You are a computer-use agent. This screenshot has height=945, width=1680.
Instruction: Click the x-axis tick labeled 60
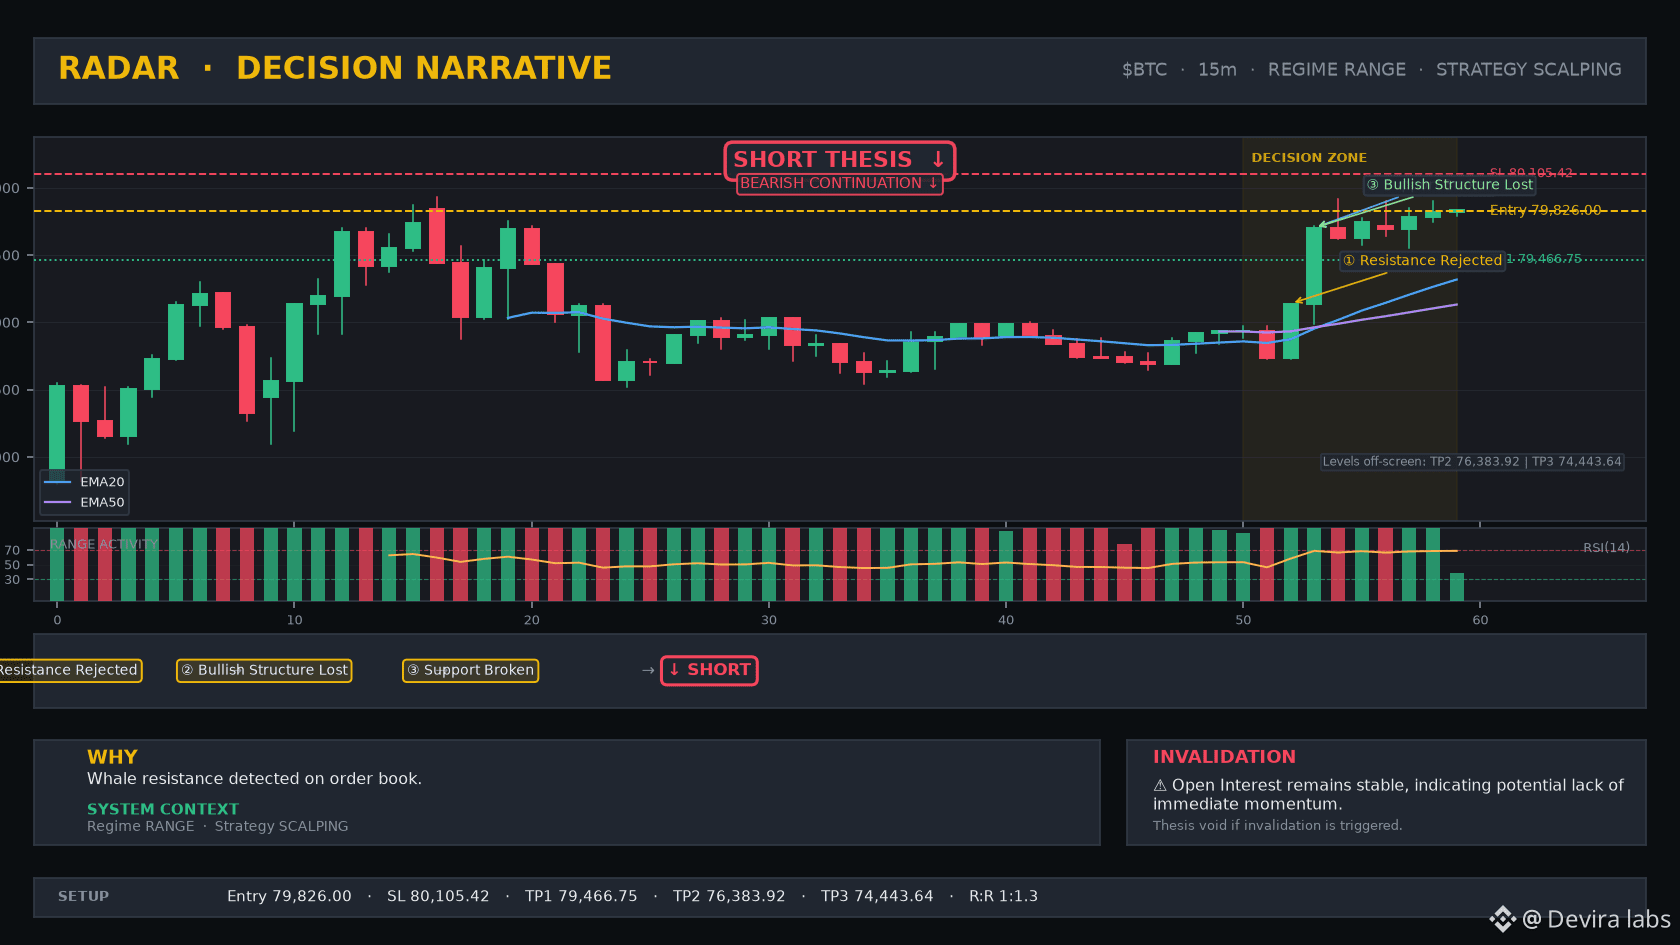[x=1480, y=620]
